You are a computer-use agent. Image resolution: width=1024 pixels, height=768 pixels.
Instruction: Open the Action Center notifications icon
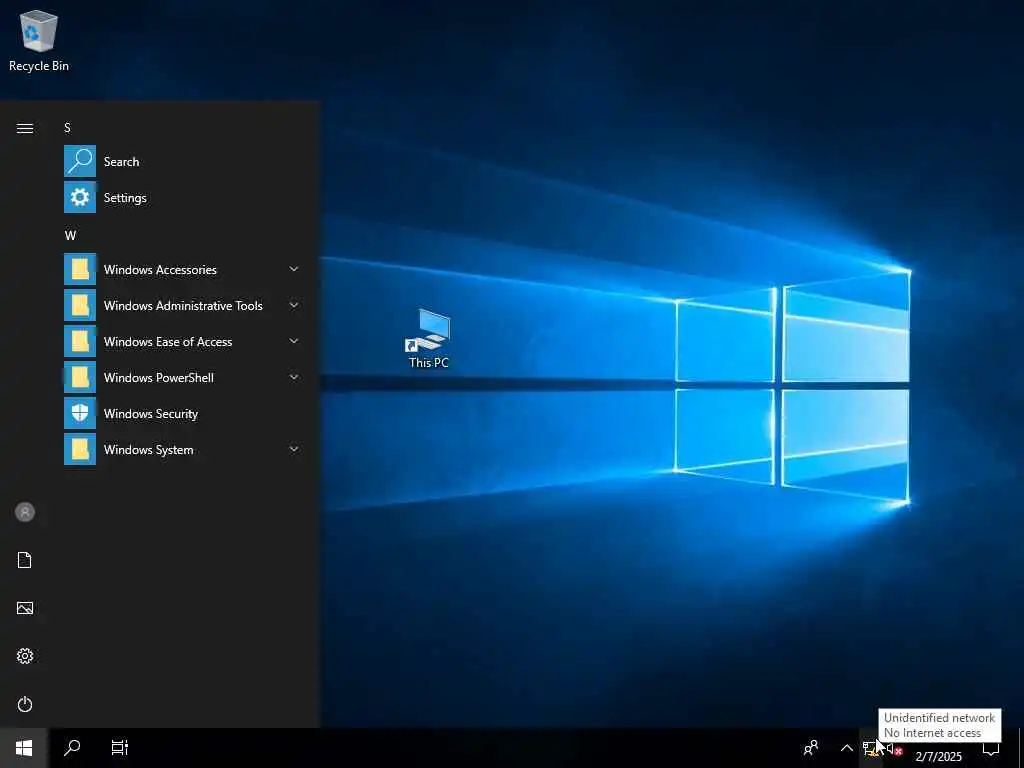point(991,748)
